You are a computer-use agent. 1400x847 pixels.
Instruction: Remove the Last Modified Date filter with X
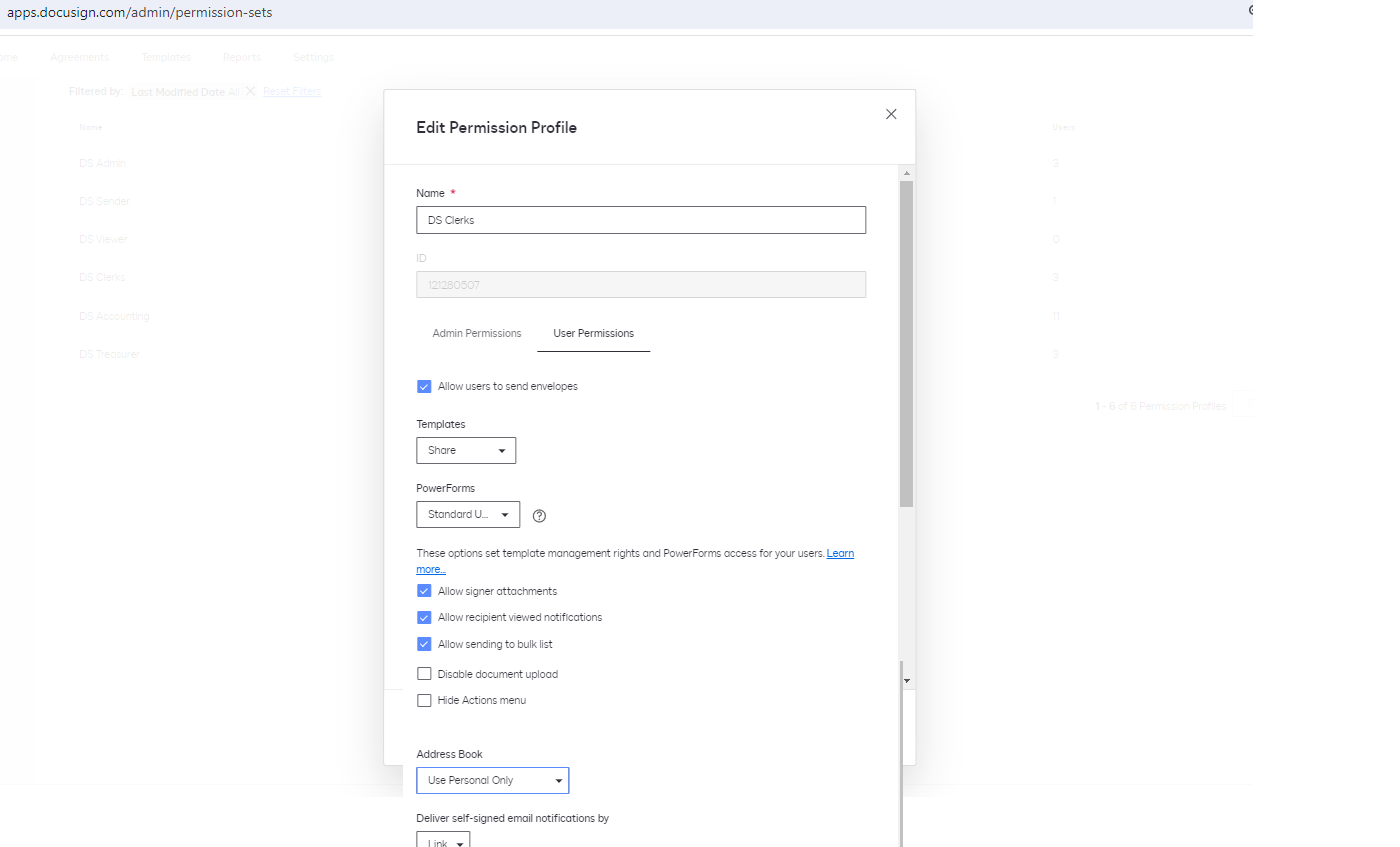[251, 91]
